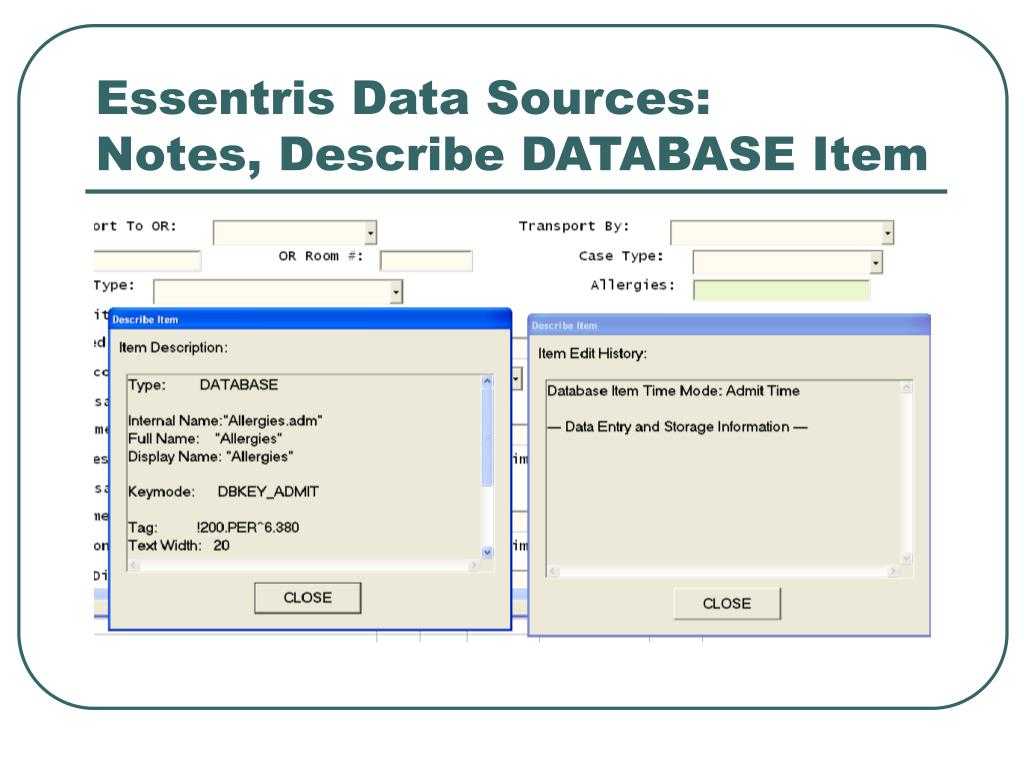Viewport: 1024px width, 768px height.
Task: Click the 'Allergies:' form label
Action: tap(632, 285)
